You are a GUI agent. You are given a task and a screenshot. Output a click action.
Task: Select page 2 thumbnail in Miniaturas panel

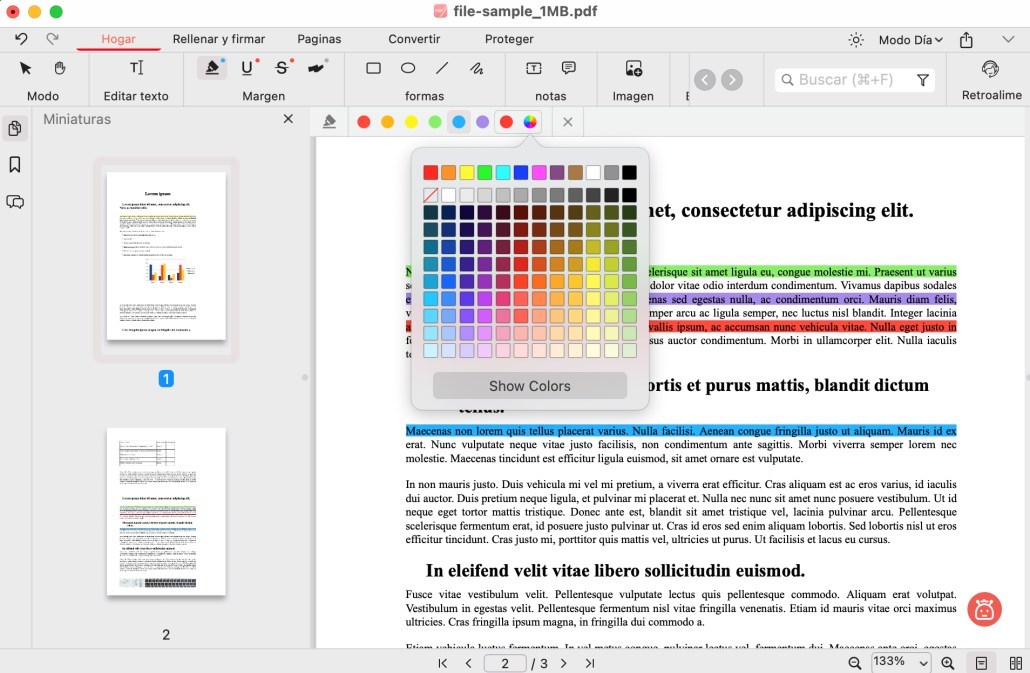(166, 511)
